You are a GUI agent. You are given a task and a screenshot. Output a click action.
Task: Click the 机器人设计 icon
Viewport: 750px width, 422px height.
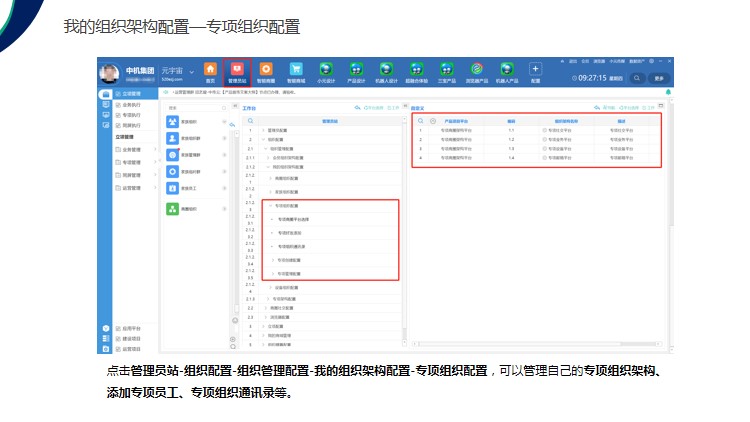pyautogui.click(x=386, y=71)
